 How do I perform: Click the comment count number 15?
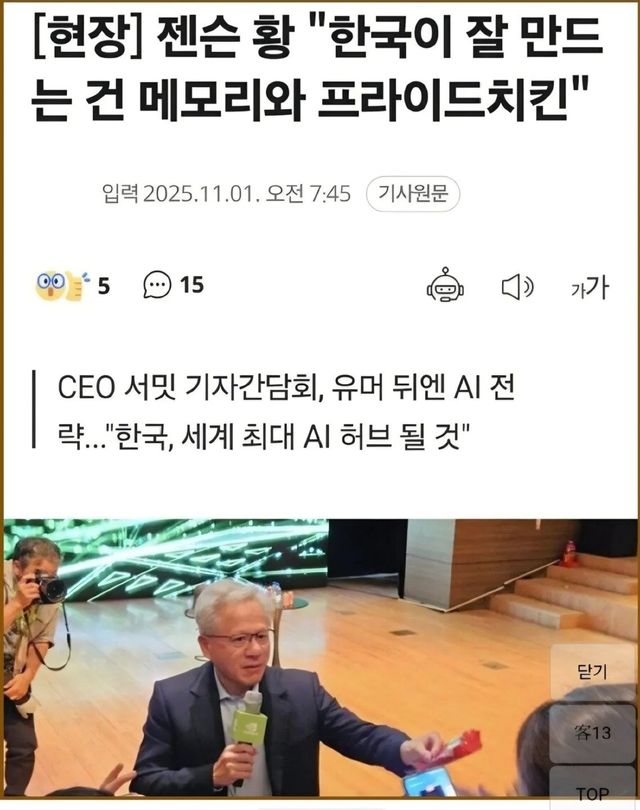click(192, 285)
